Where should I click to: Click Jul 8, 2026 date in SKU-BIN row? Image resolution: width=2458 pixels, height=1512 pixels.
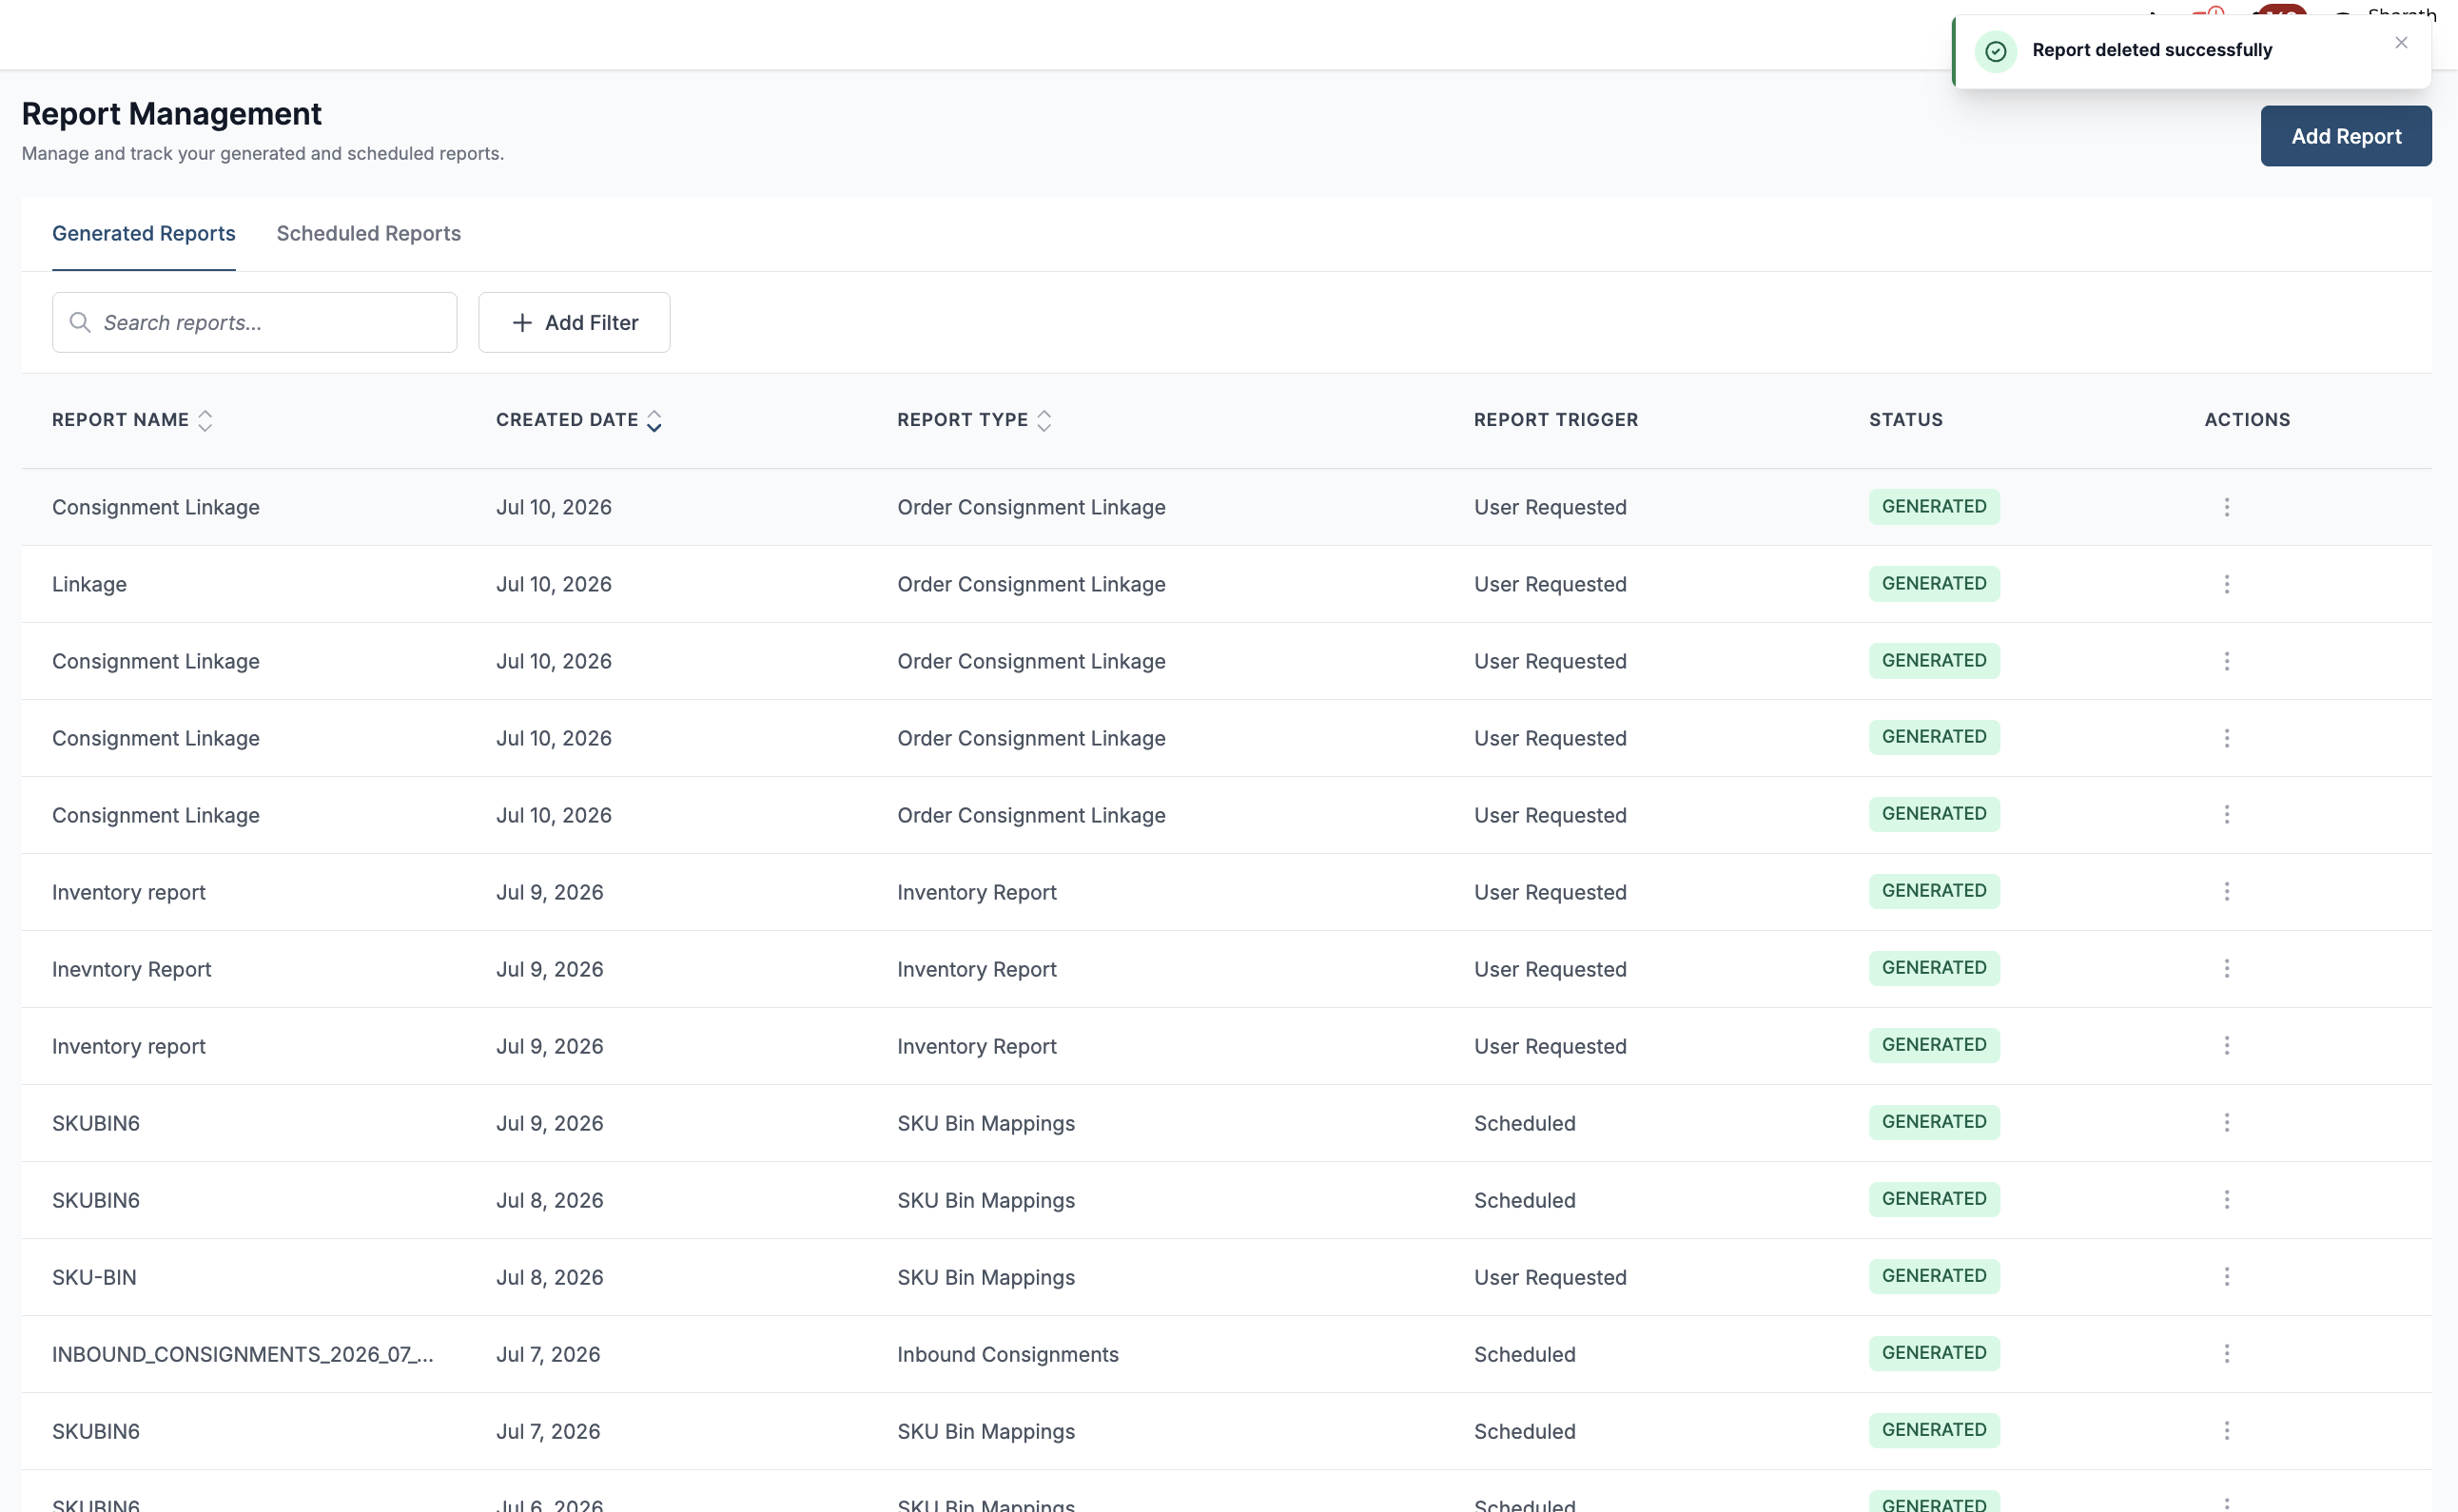click(x=549, y=1277)
